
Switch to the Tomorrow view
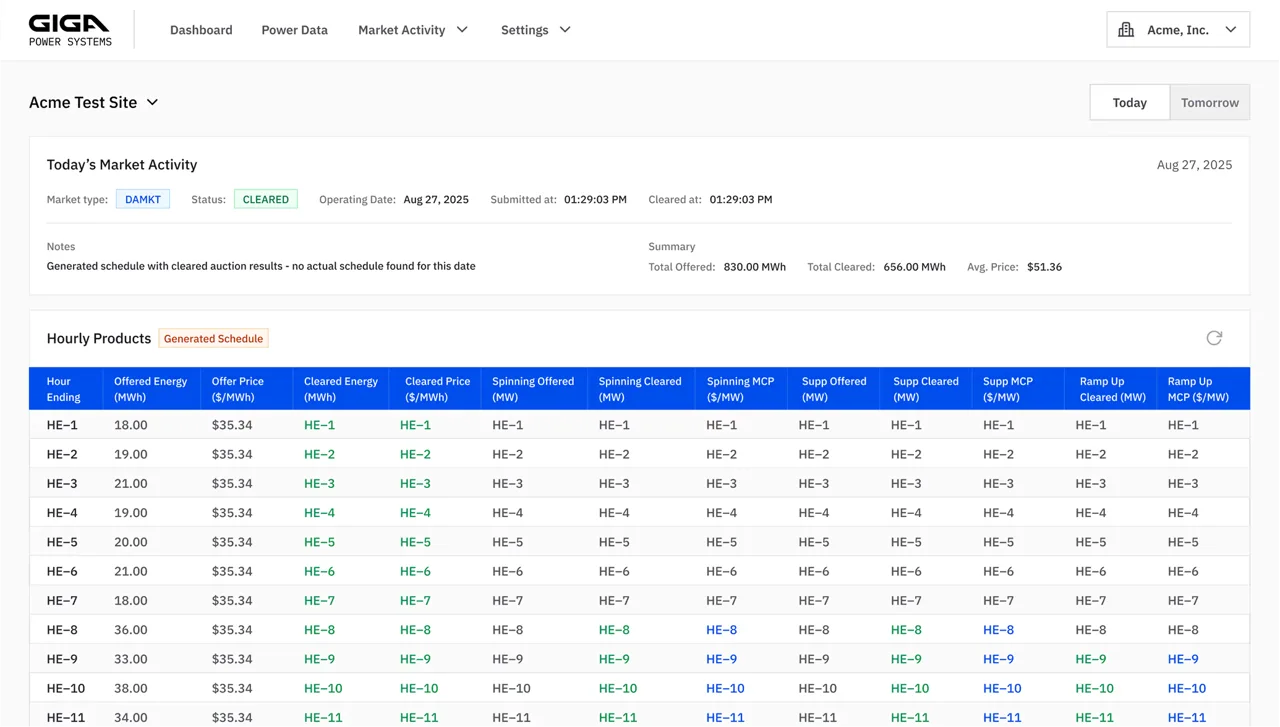point(1210,102)
